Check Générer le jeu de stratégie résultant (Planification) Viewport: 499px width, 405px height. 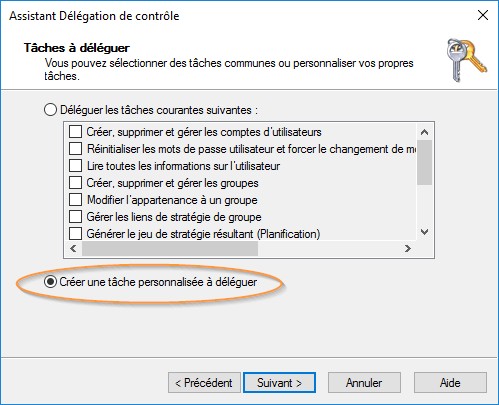[x=75, y=234]
